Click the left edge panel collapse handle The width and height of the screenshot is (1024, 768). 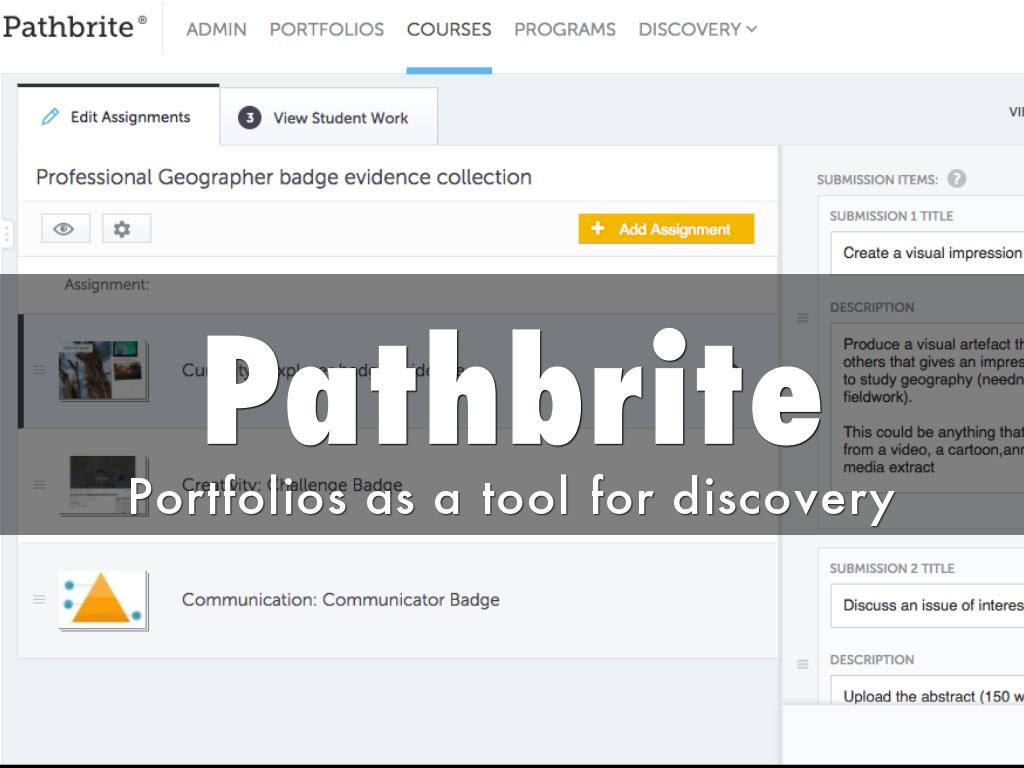6,235
